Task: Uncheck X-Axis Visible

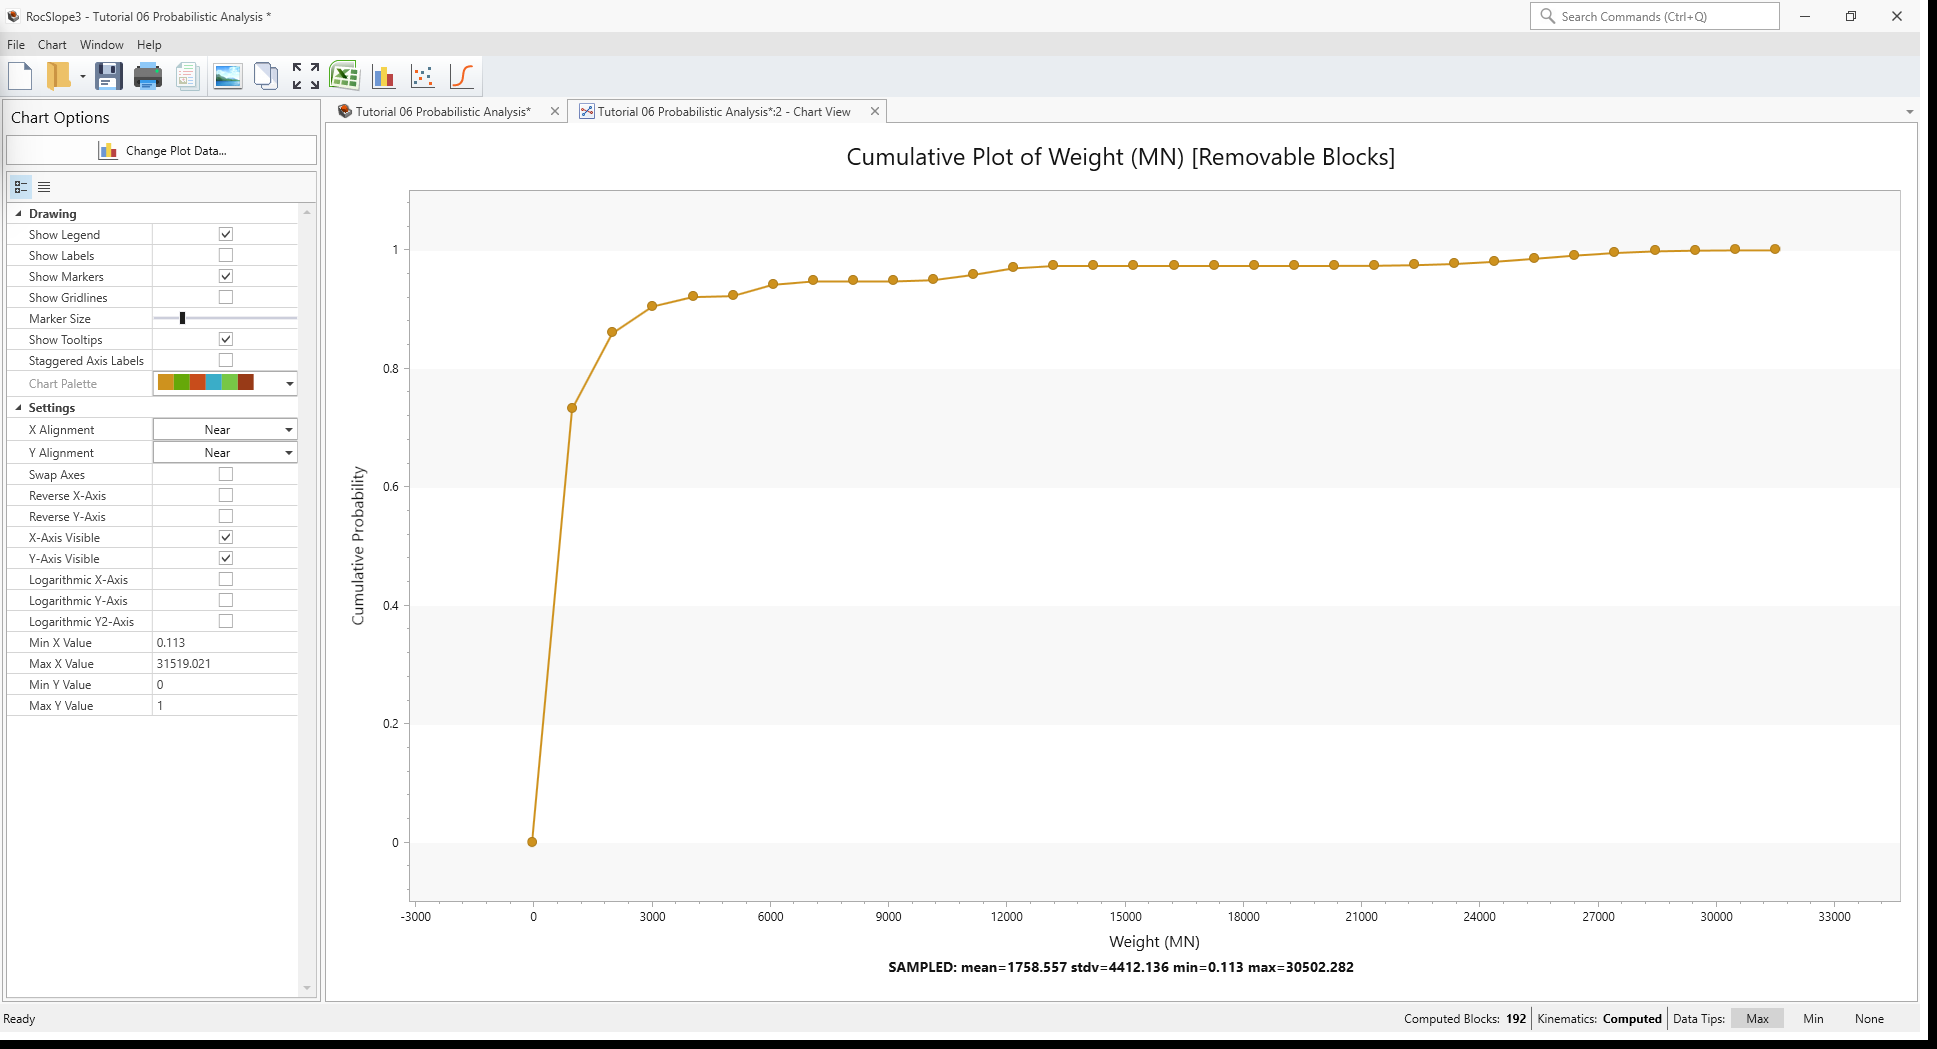Action: click(x=226, y=537)
